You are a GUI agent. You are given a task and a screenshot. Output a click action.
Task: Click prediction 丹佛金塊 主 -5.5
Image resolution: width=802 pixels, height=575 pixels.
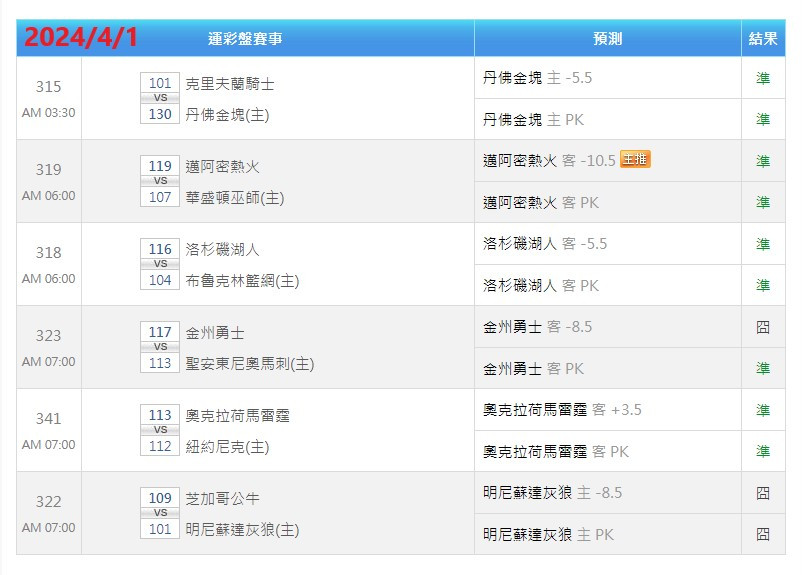tap(537, 78)
